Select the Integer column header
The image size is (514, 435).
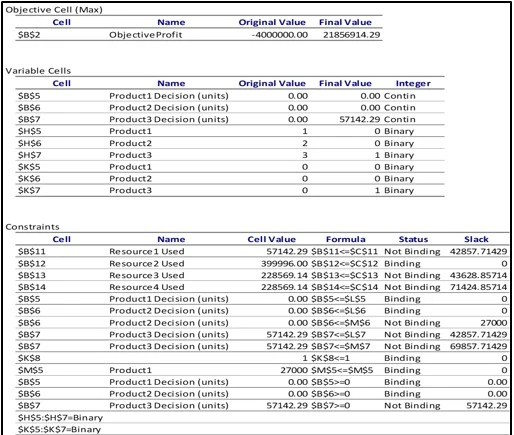click(x=413, y=83)
